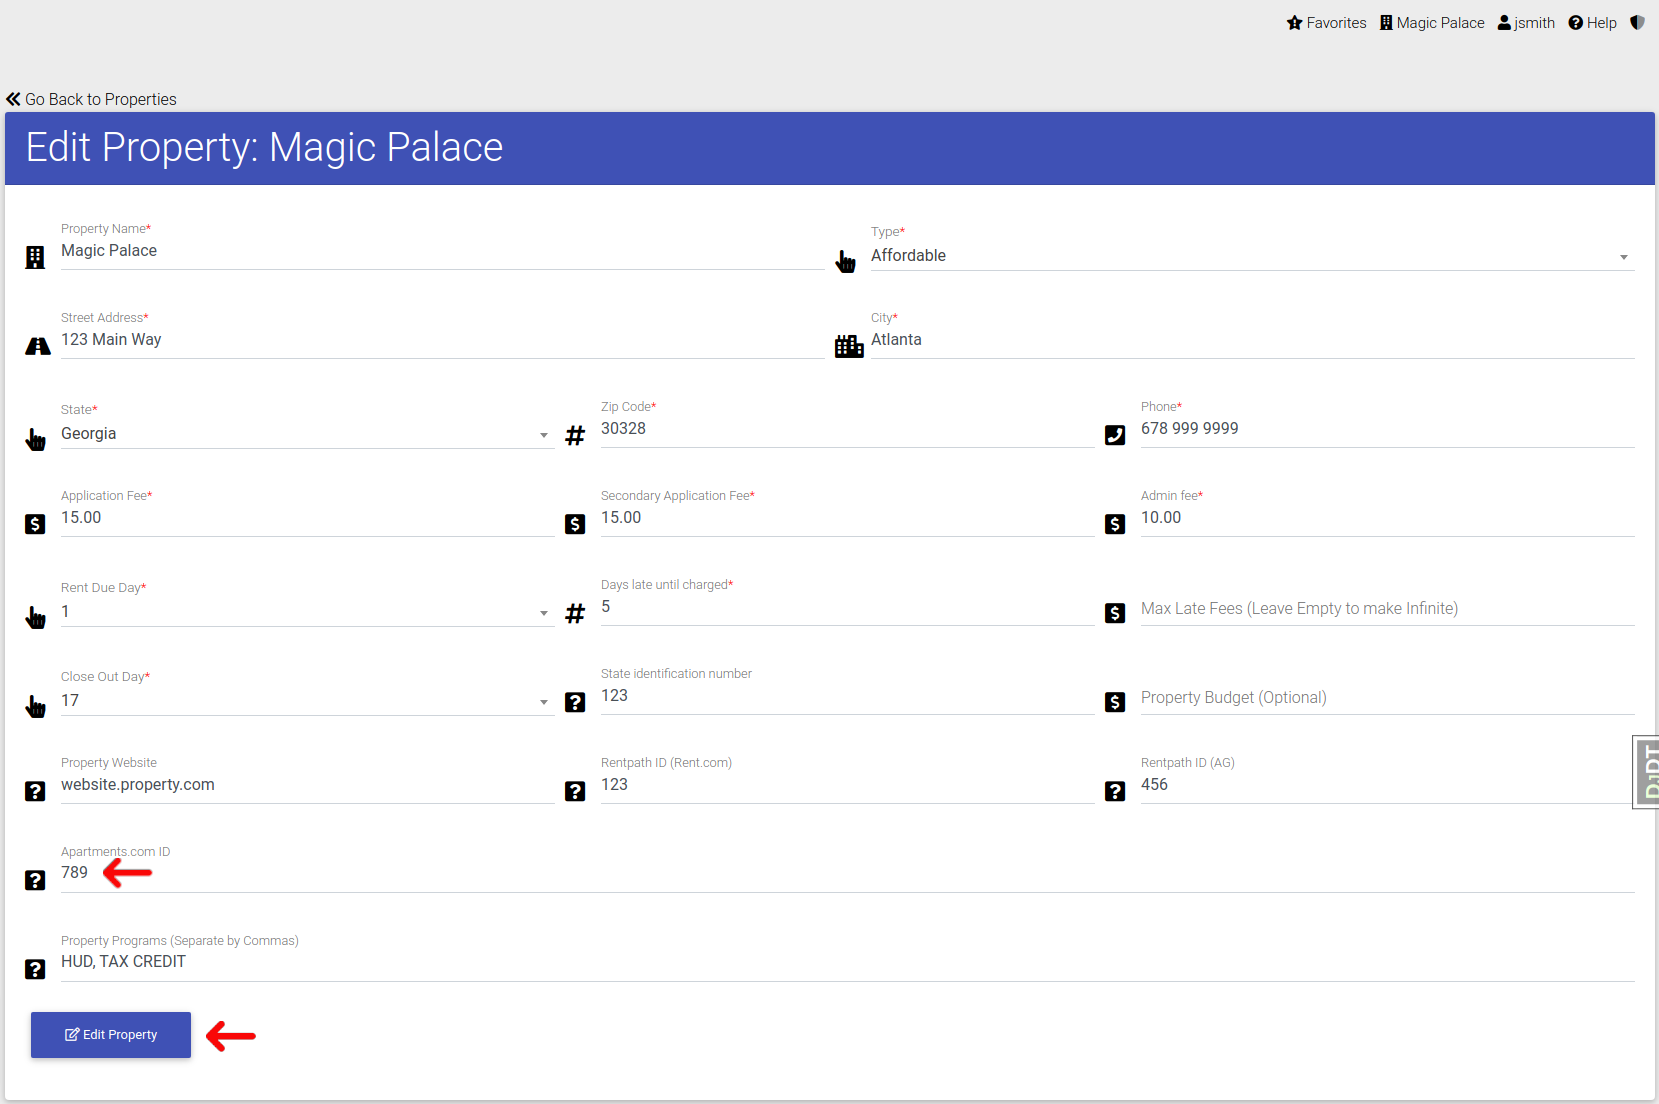1659x1104 pixels.
Task: Click the Zip Code field
Action: coord(847,429)
